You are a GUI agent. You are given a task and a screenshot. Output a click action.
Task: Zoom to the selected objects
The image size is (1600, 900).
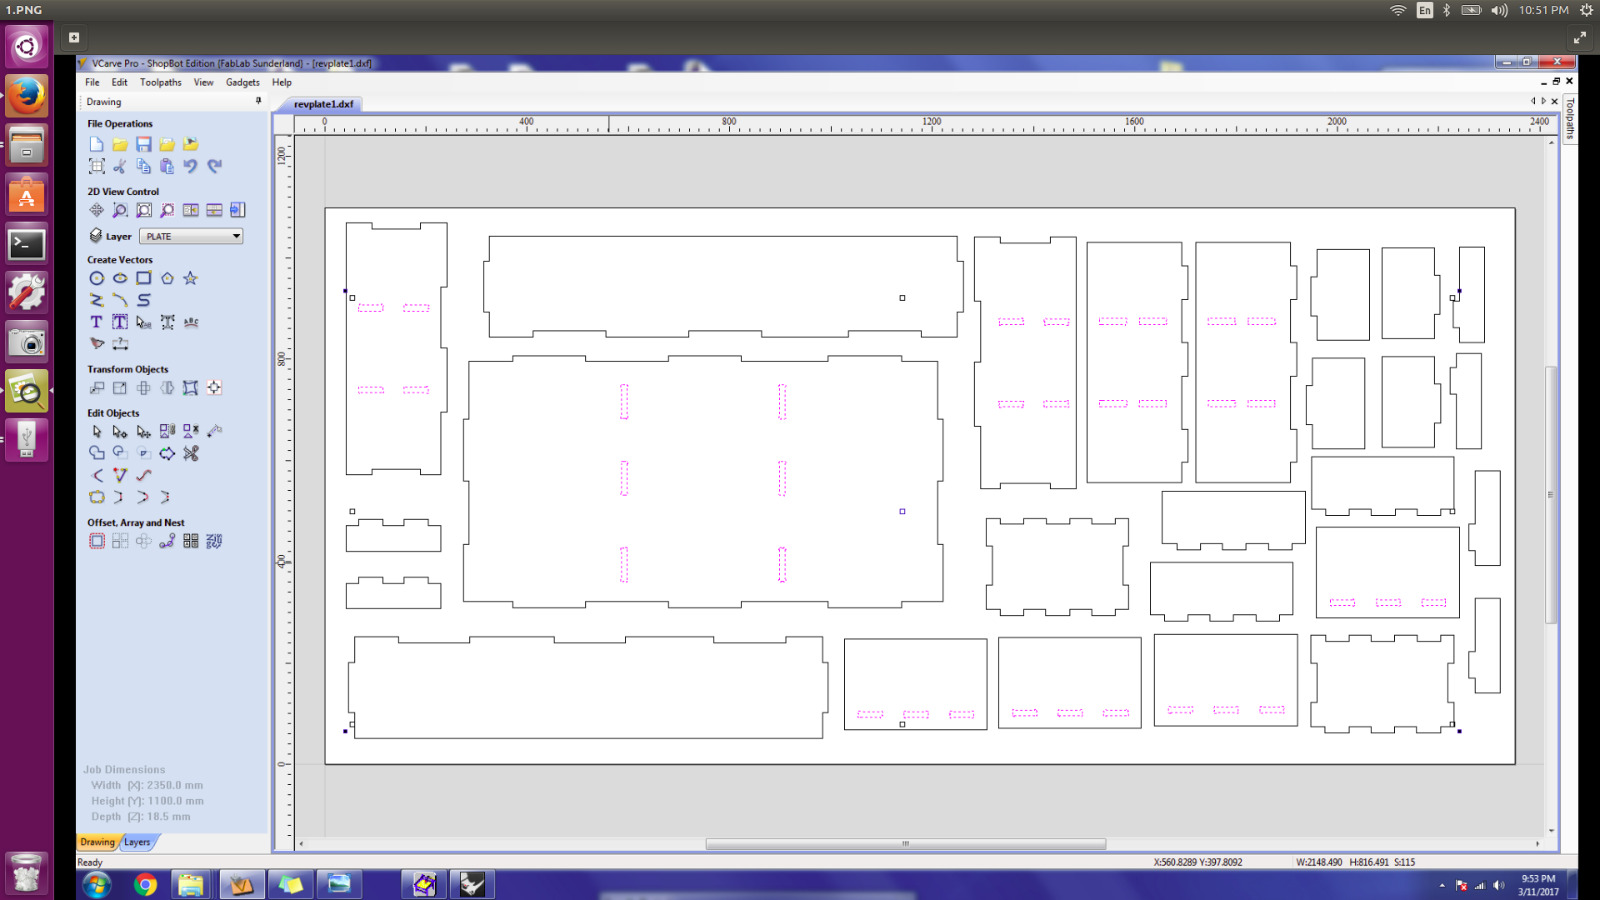pos(167,210)
